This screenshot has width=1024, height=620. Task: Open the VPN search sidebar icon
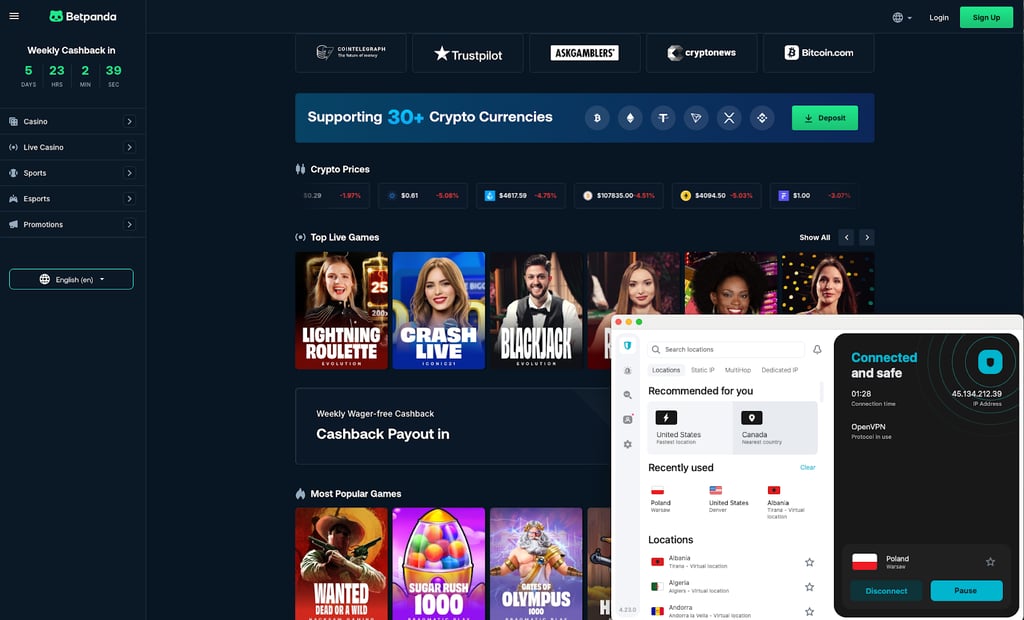(x=628, y=395)
